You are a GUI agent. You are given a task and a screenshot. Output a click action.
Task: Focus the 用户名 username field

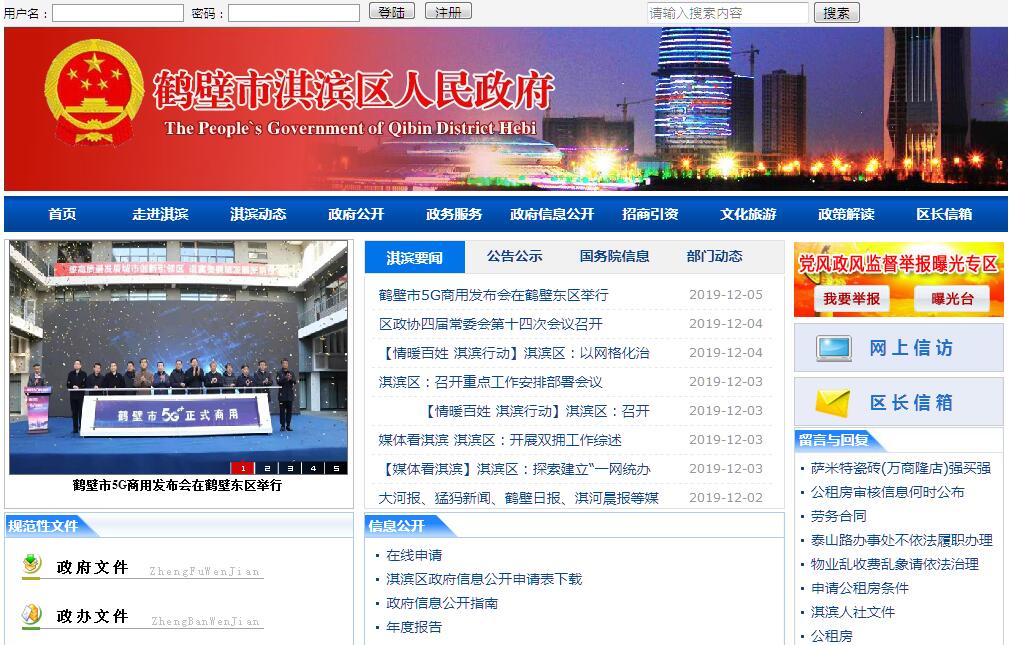(118, 13)
